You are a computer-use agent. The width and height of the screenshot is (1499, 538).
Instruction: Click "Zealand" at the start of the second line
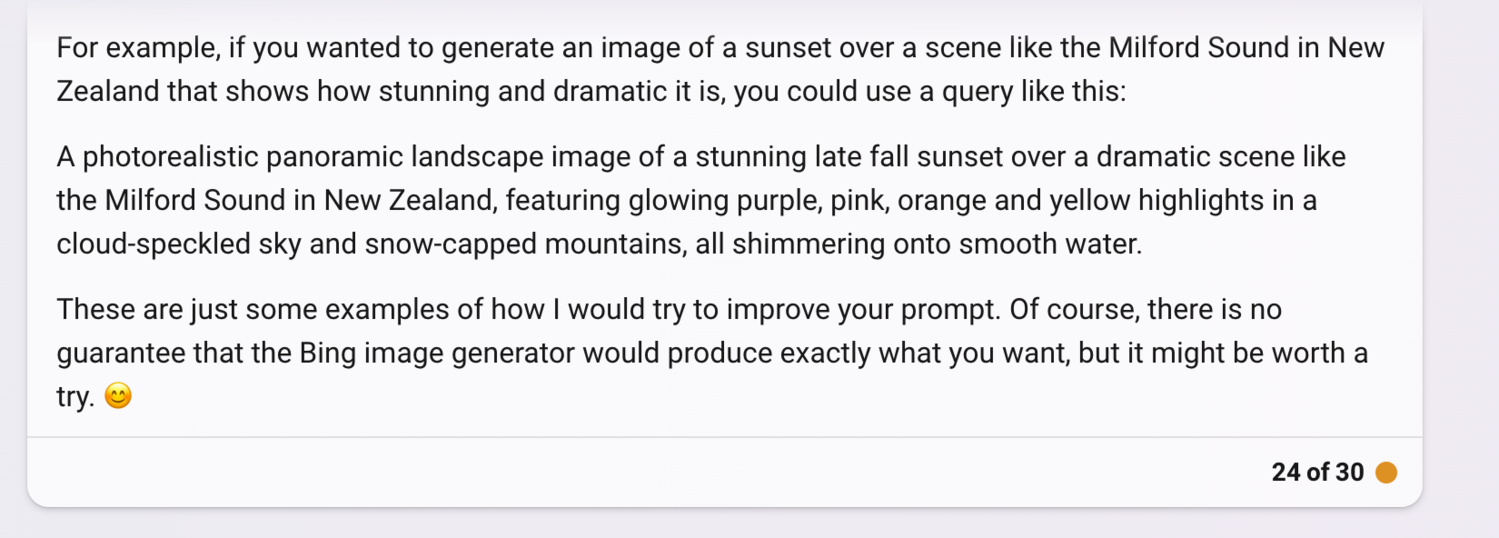point(108,91)
